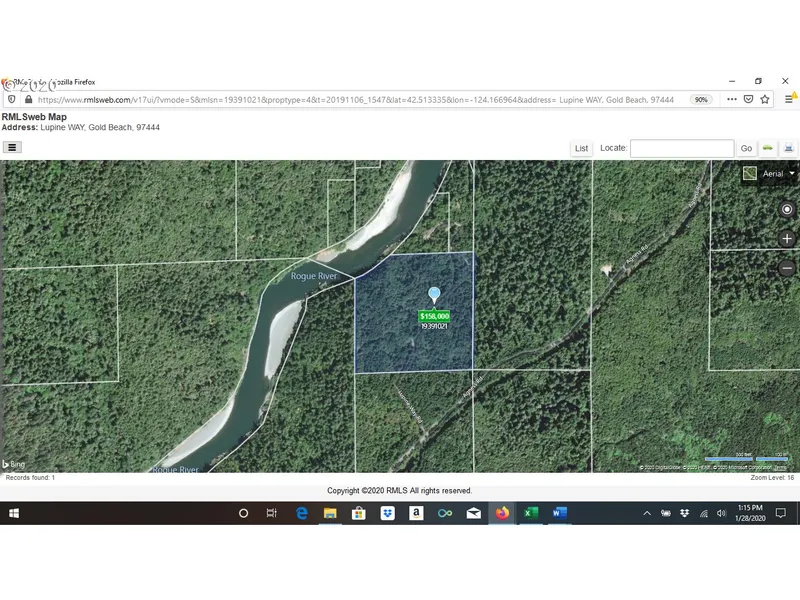The width and height of the screenshot is (800, 600).
Task: Open the Firefox tracking protection shield
Action: 12,100
